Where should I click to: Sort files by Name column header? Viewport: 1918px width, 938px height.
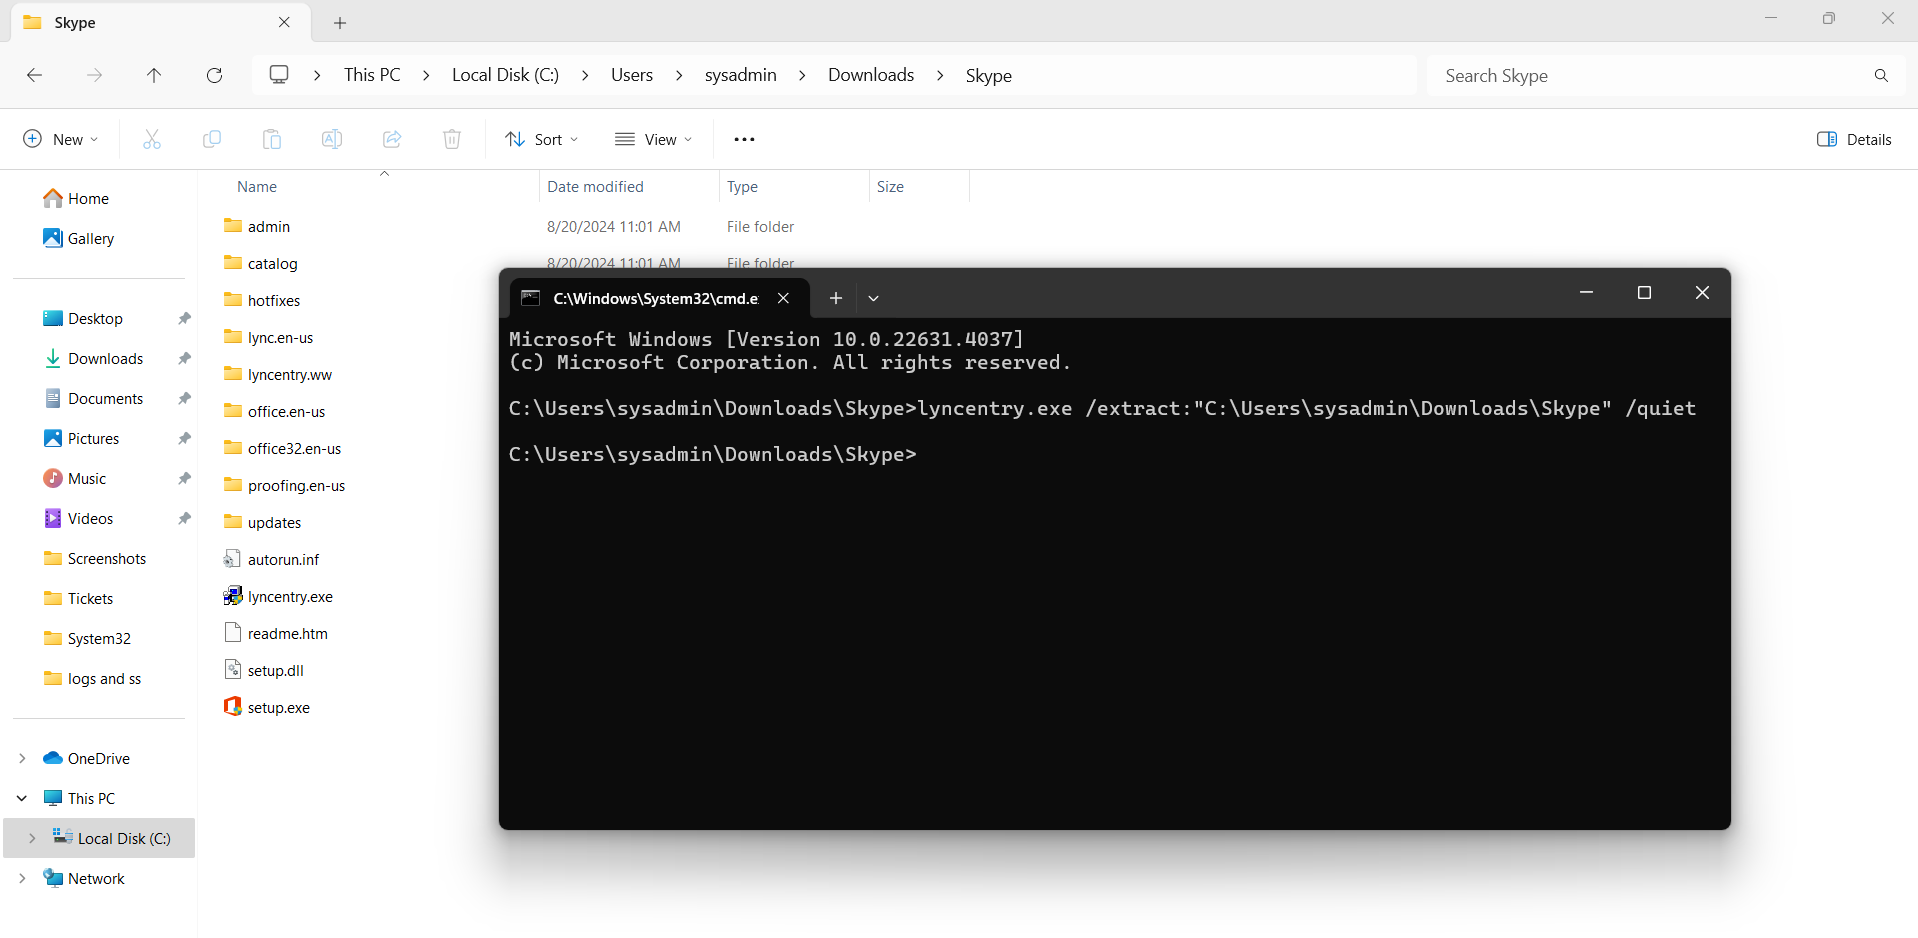pos(257,187)
